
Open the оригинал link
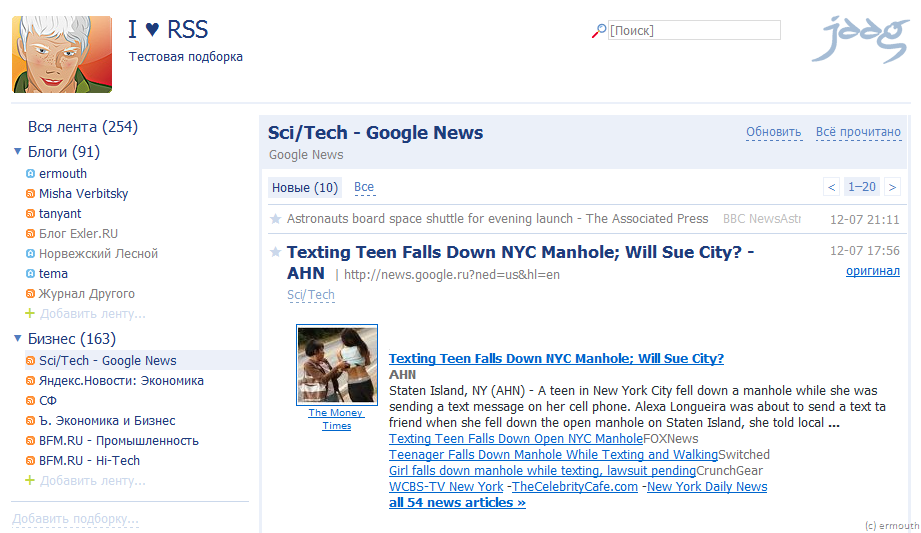point(873,271)
